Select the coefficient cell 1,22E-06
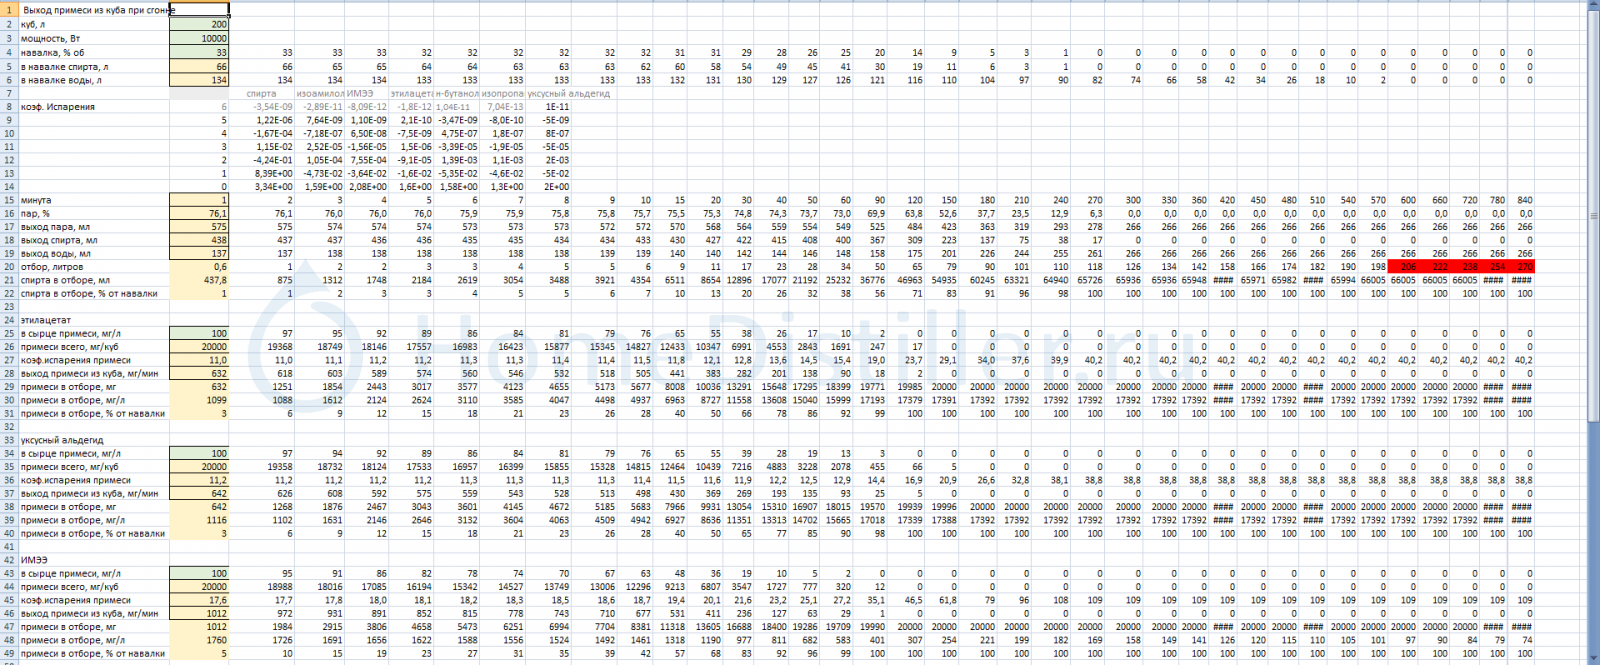This screenshot has height=665, width=1600. point(262,120)
